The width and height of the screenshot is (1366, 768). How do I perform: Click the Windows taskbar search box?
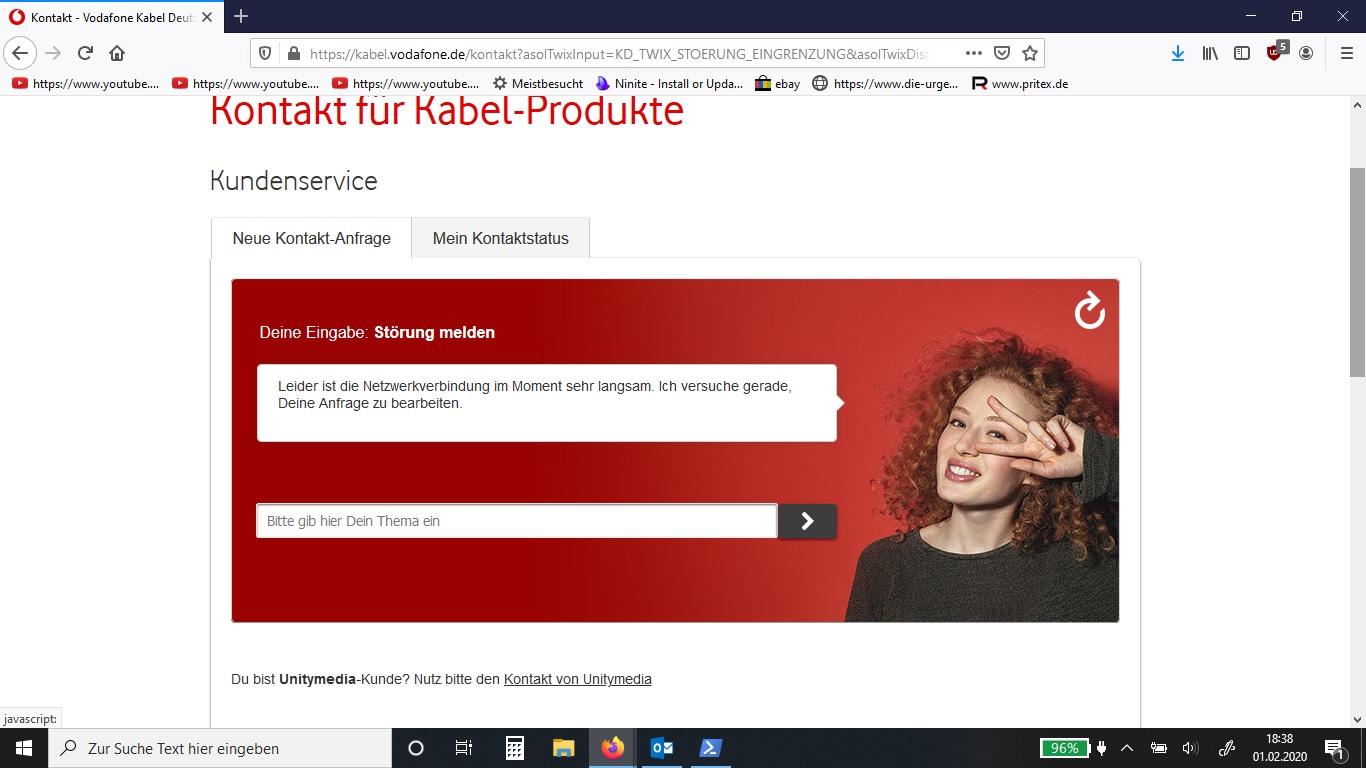pos(220,748)
